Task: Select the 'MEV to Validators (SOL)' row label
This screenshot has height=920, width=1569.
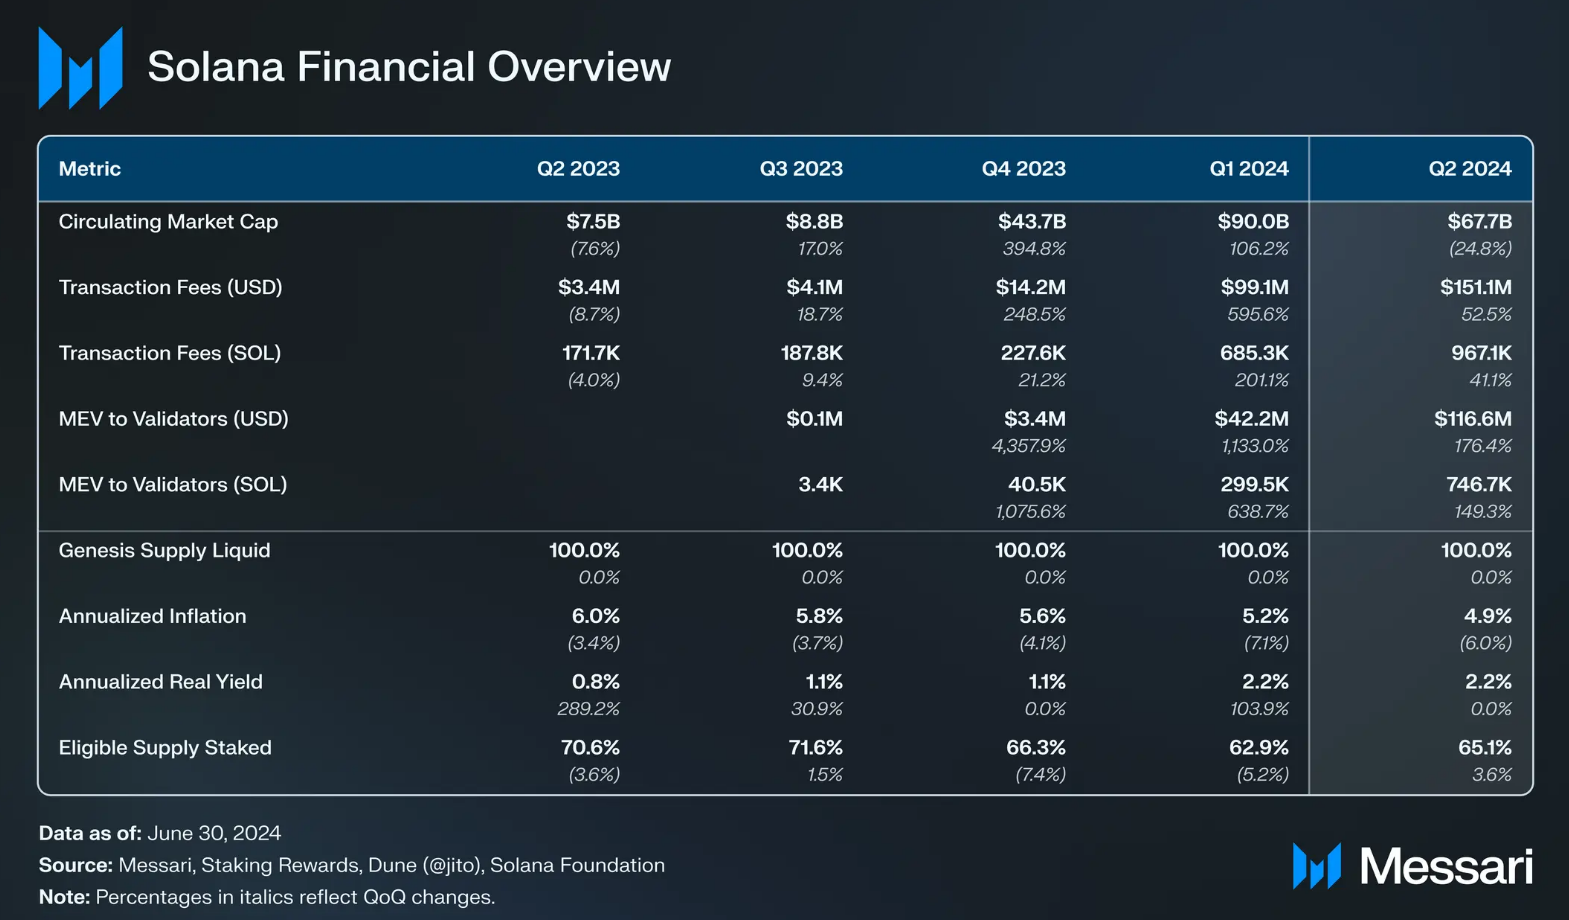Action: (173, 485)
